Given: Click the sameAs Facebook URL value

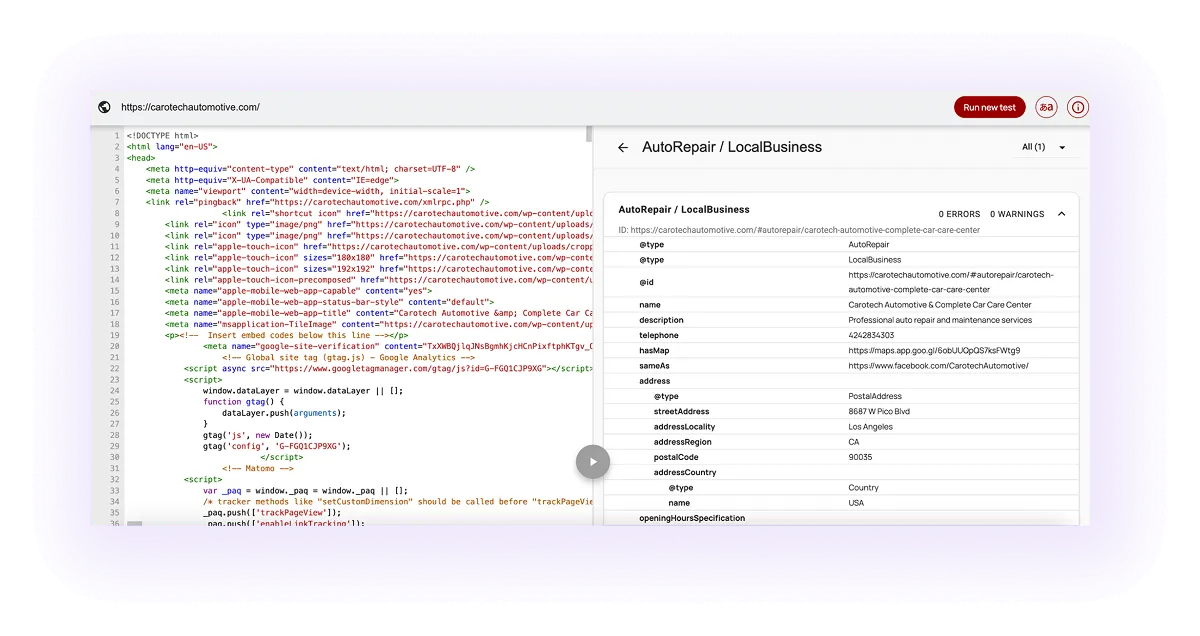Looking at the screenshot, I should coord(937,366).
